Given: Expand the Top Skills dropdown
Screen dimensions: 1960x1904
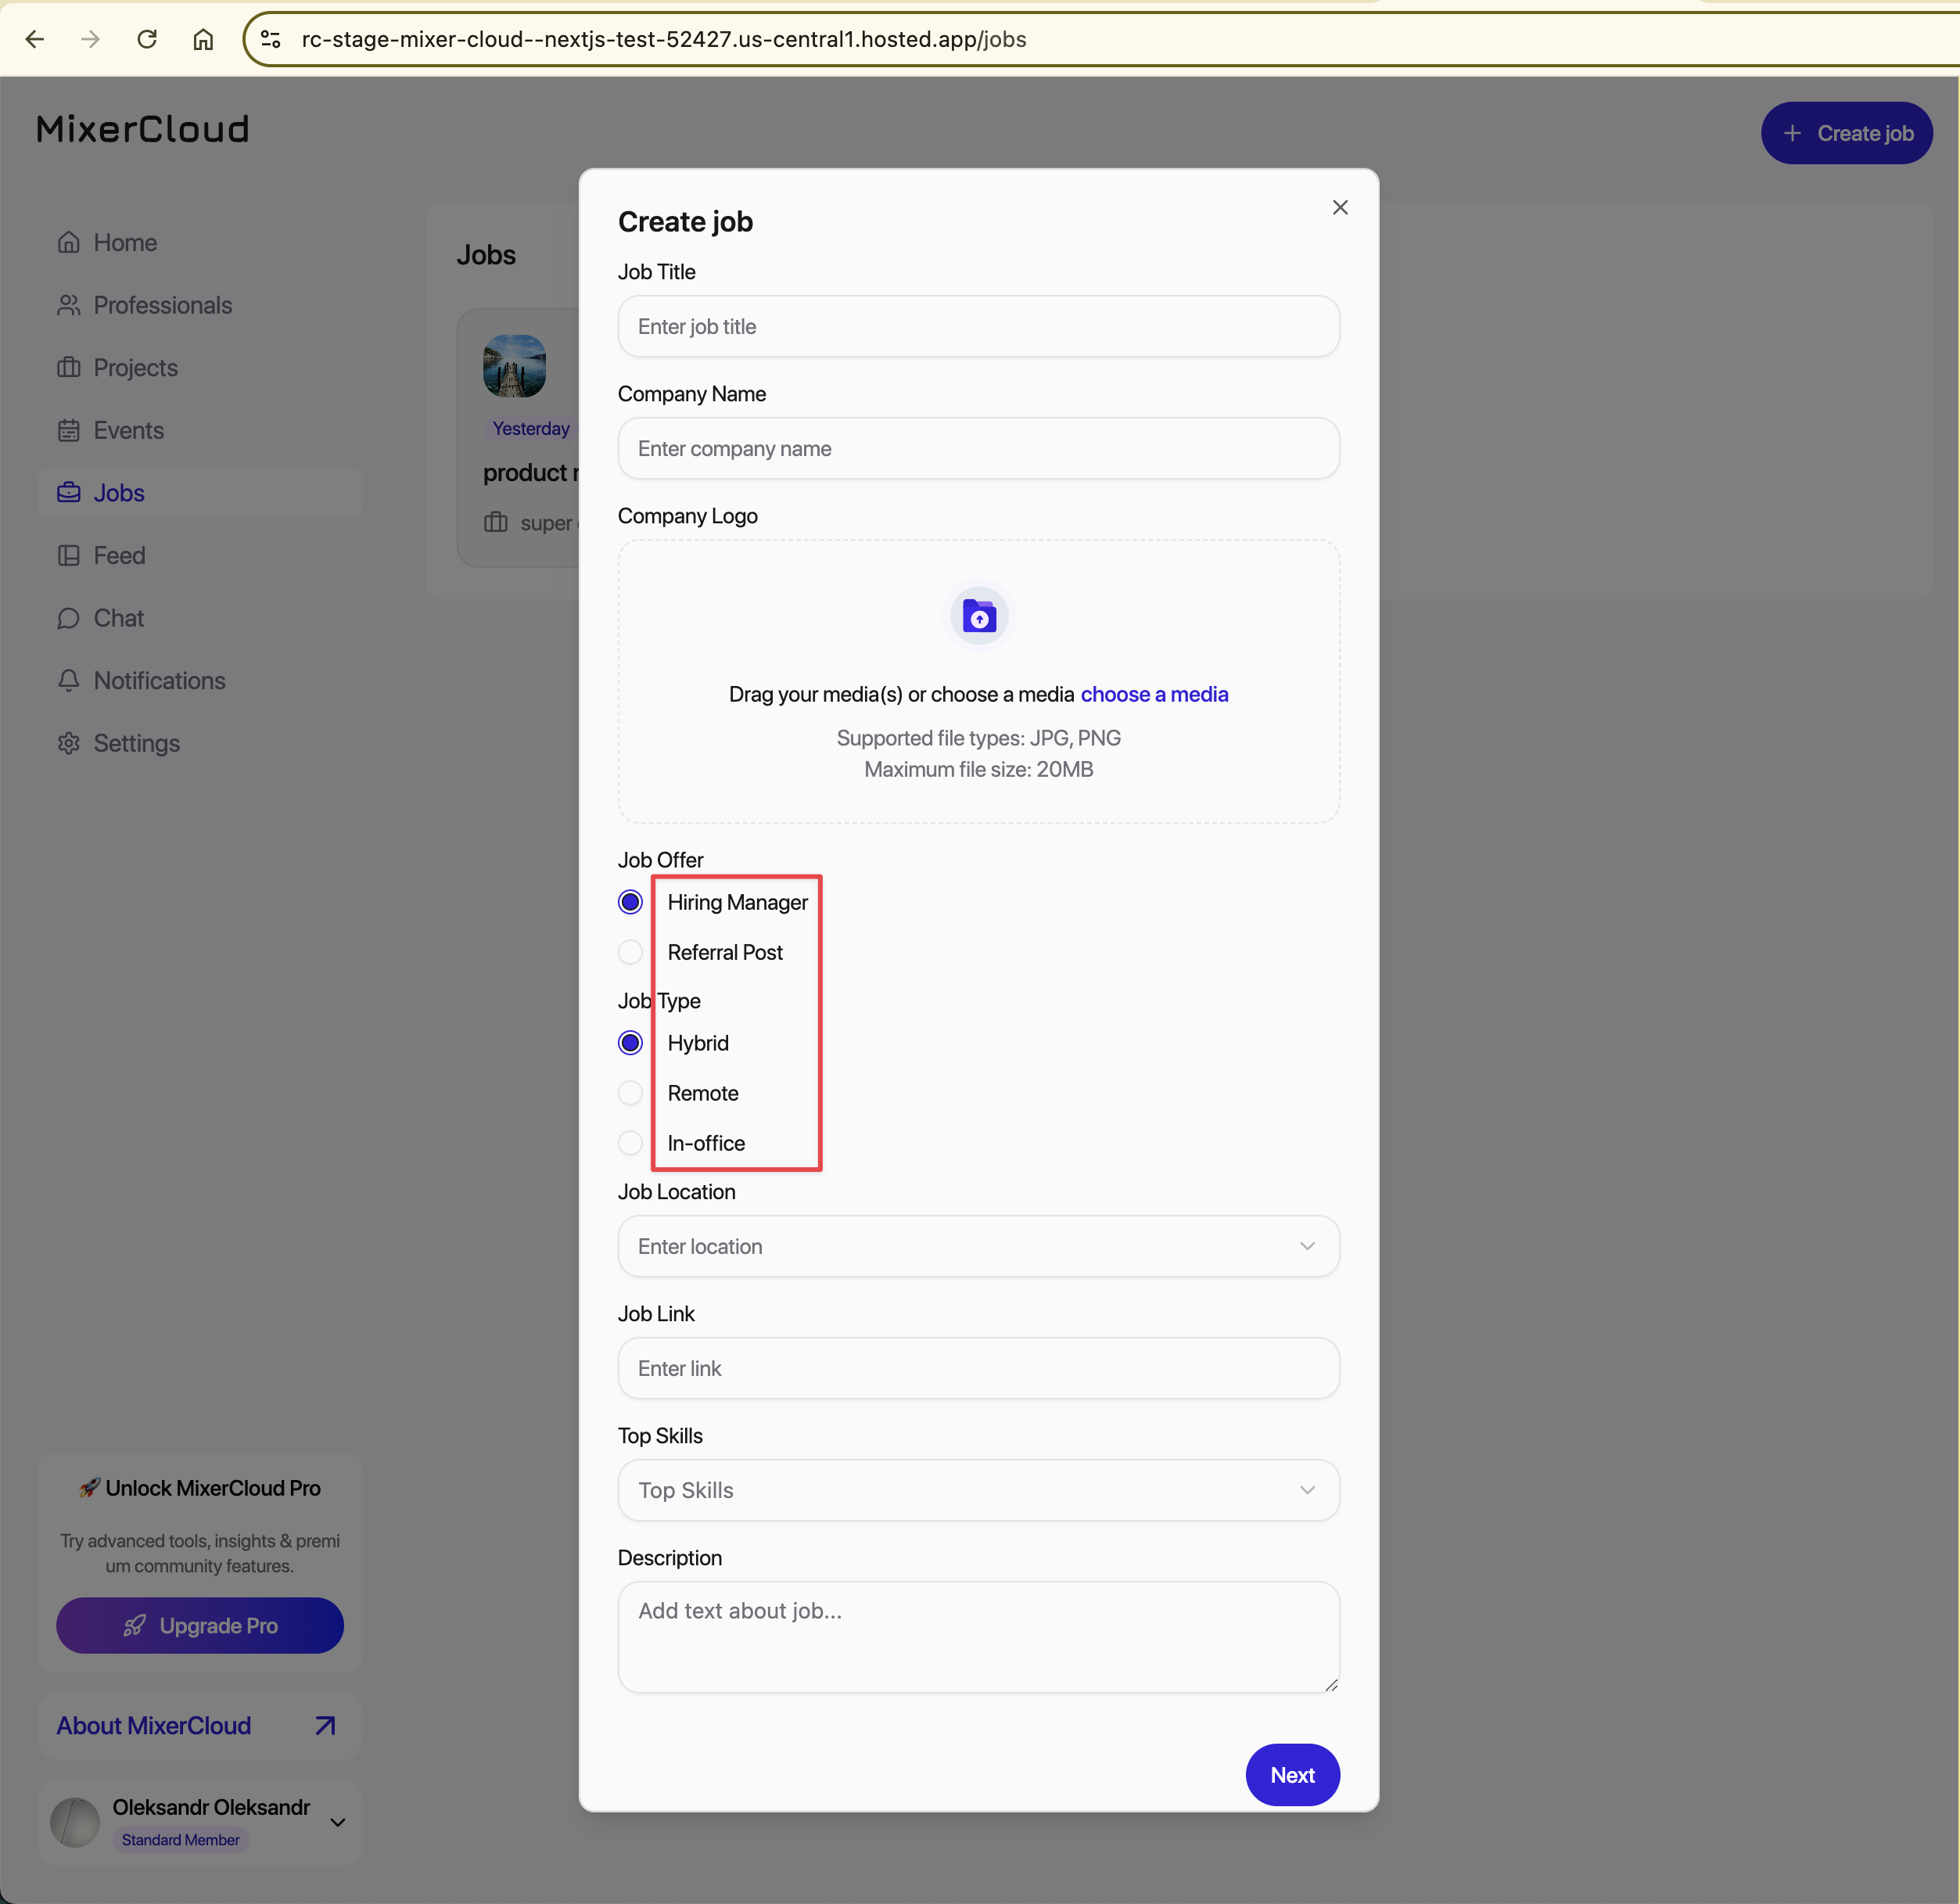Looking at the screenshot, I should (x=977, y=1490).
